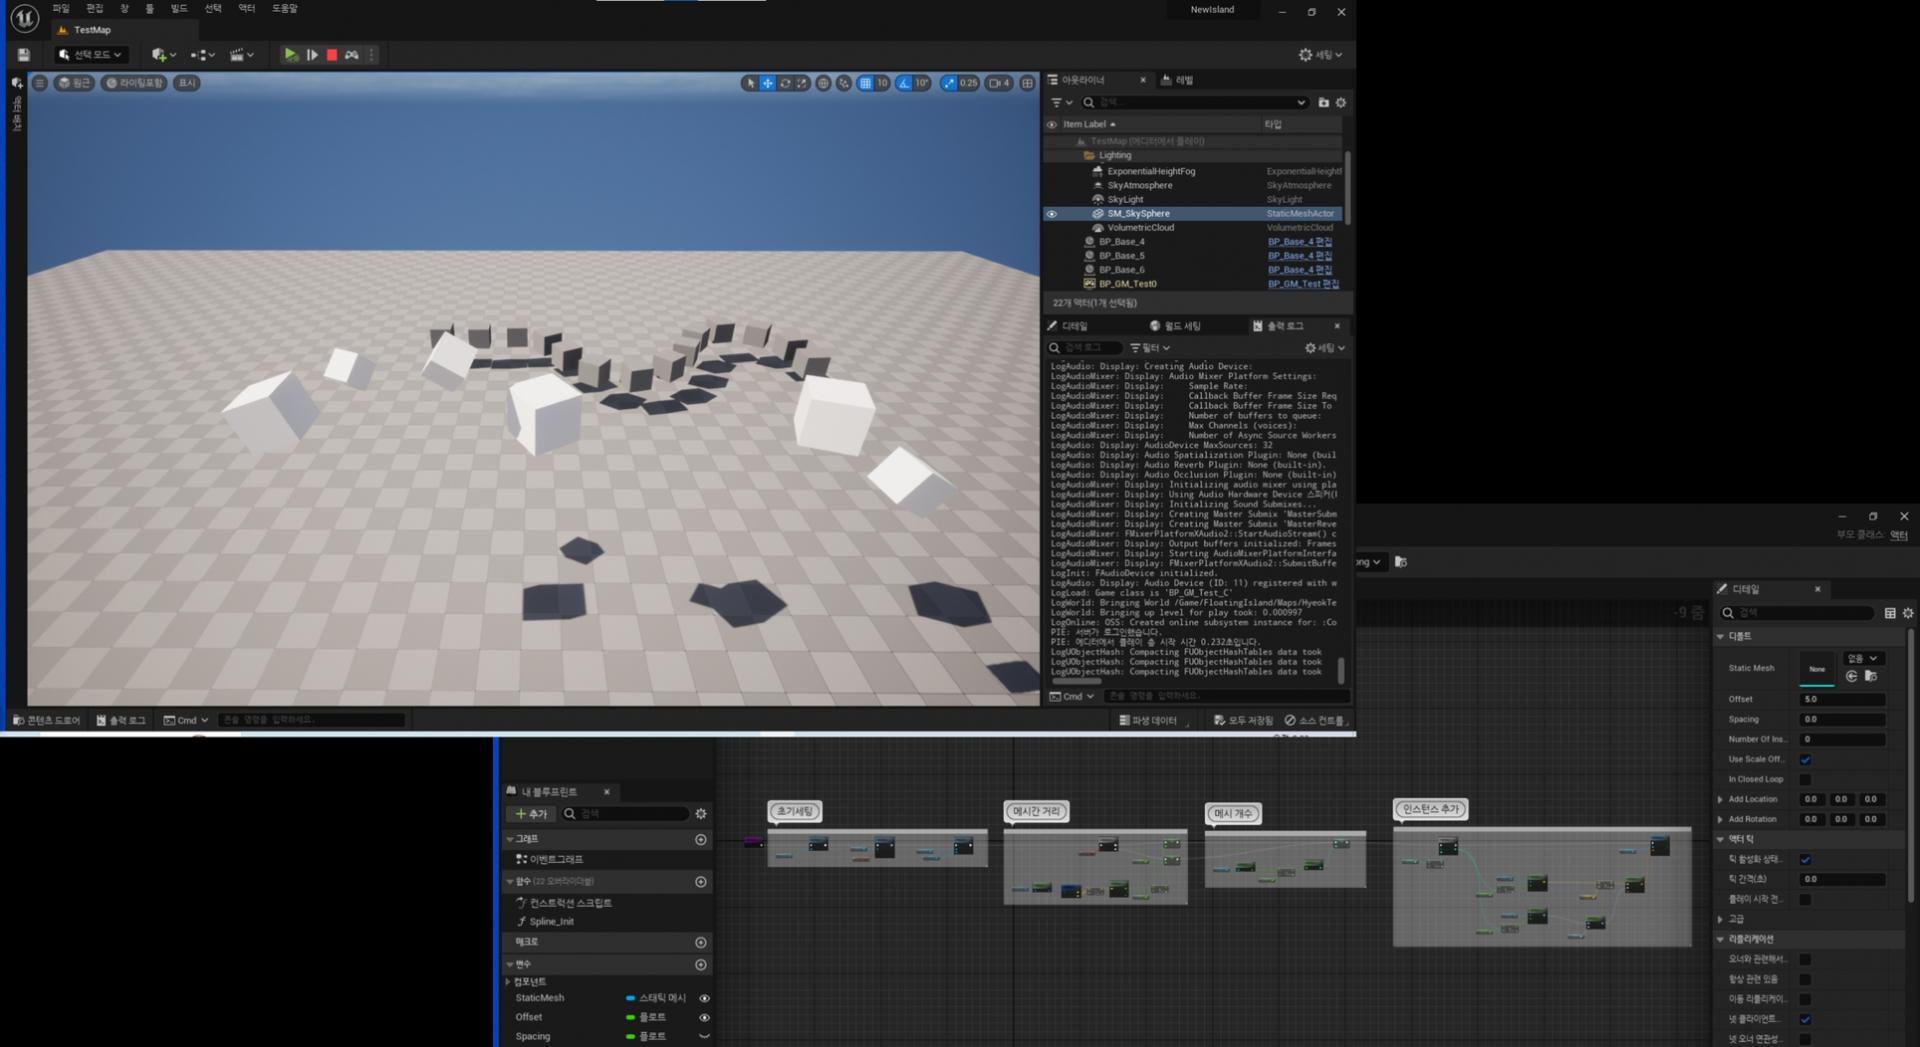Click 출력 로그 in the bottom status bar
This screenshot has width=1920, height=1047.
click(x=121, y=720)
